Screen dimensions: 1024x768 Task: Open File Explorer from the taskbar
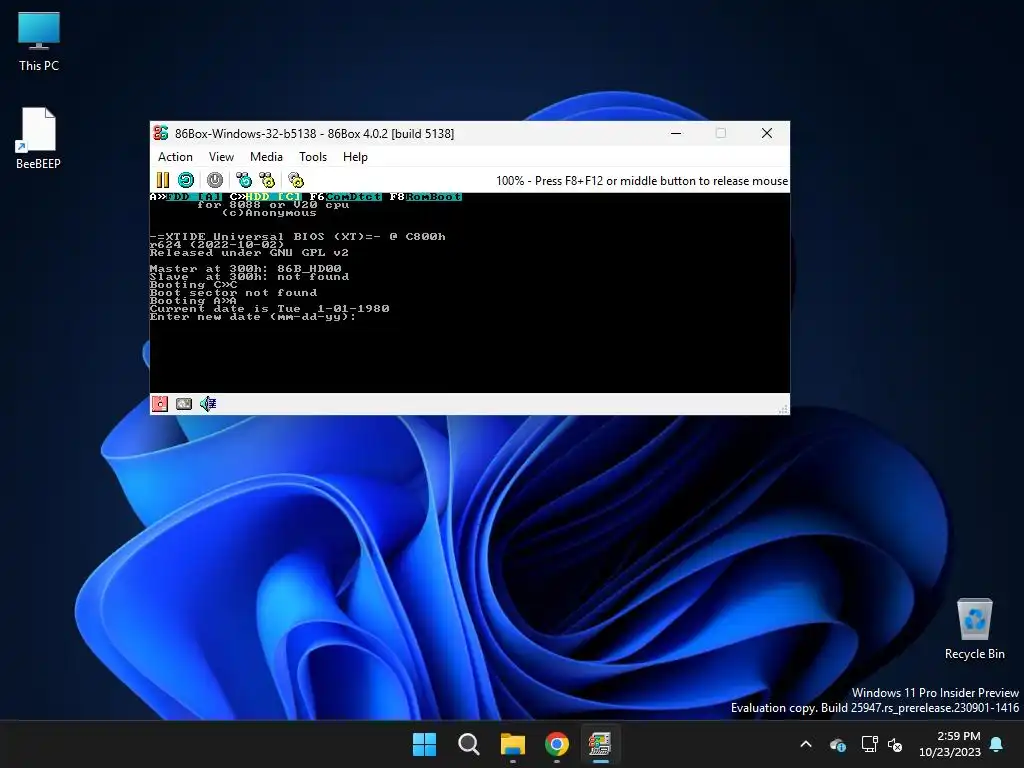(513, 744)
